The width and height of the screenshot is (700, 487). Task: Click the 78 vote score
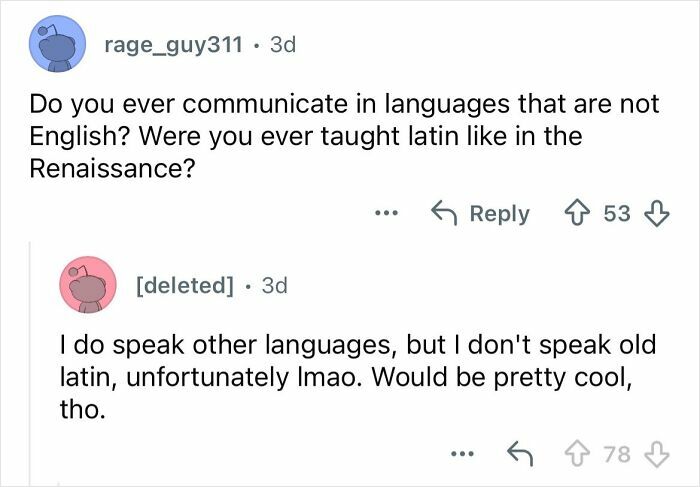click(615, 457)
